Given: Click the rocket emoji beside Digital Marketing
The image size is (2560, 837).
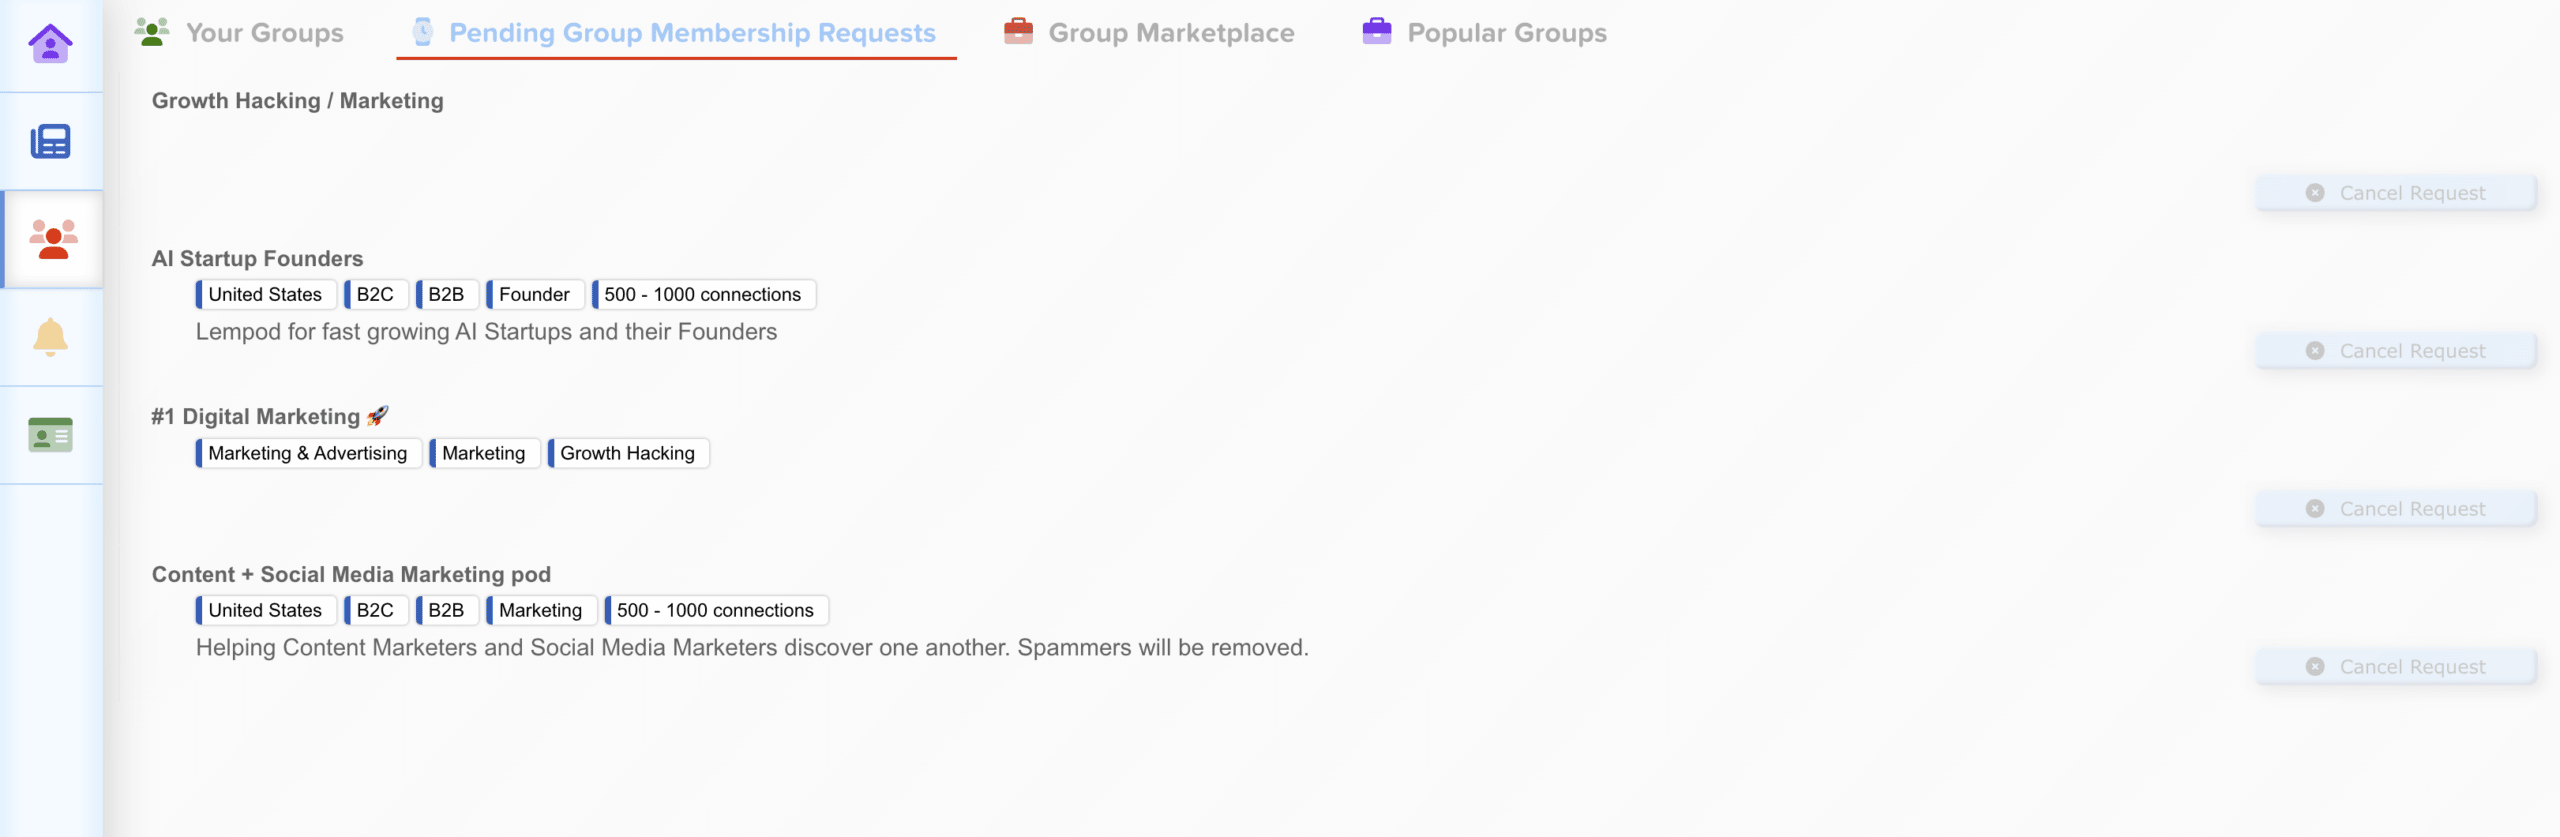Looking at the screenshot, I should pyautogui.click(x=378, y=416).
